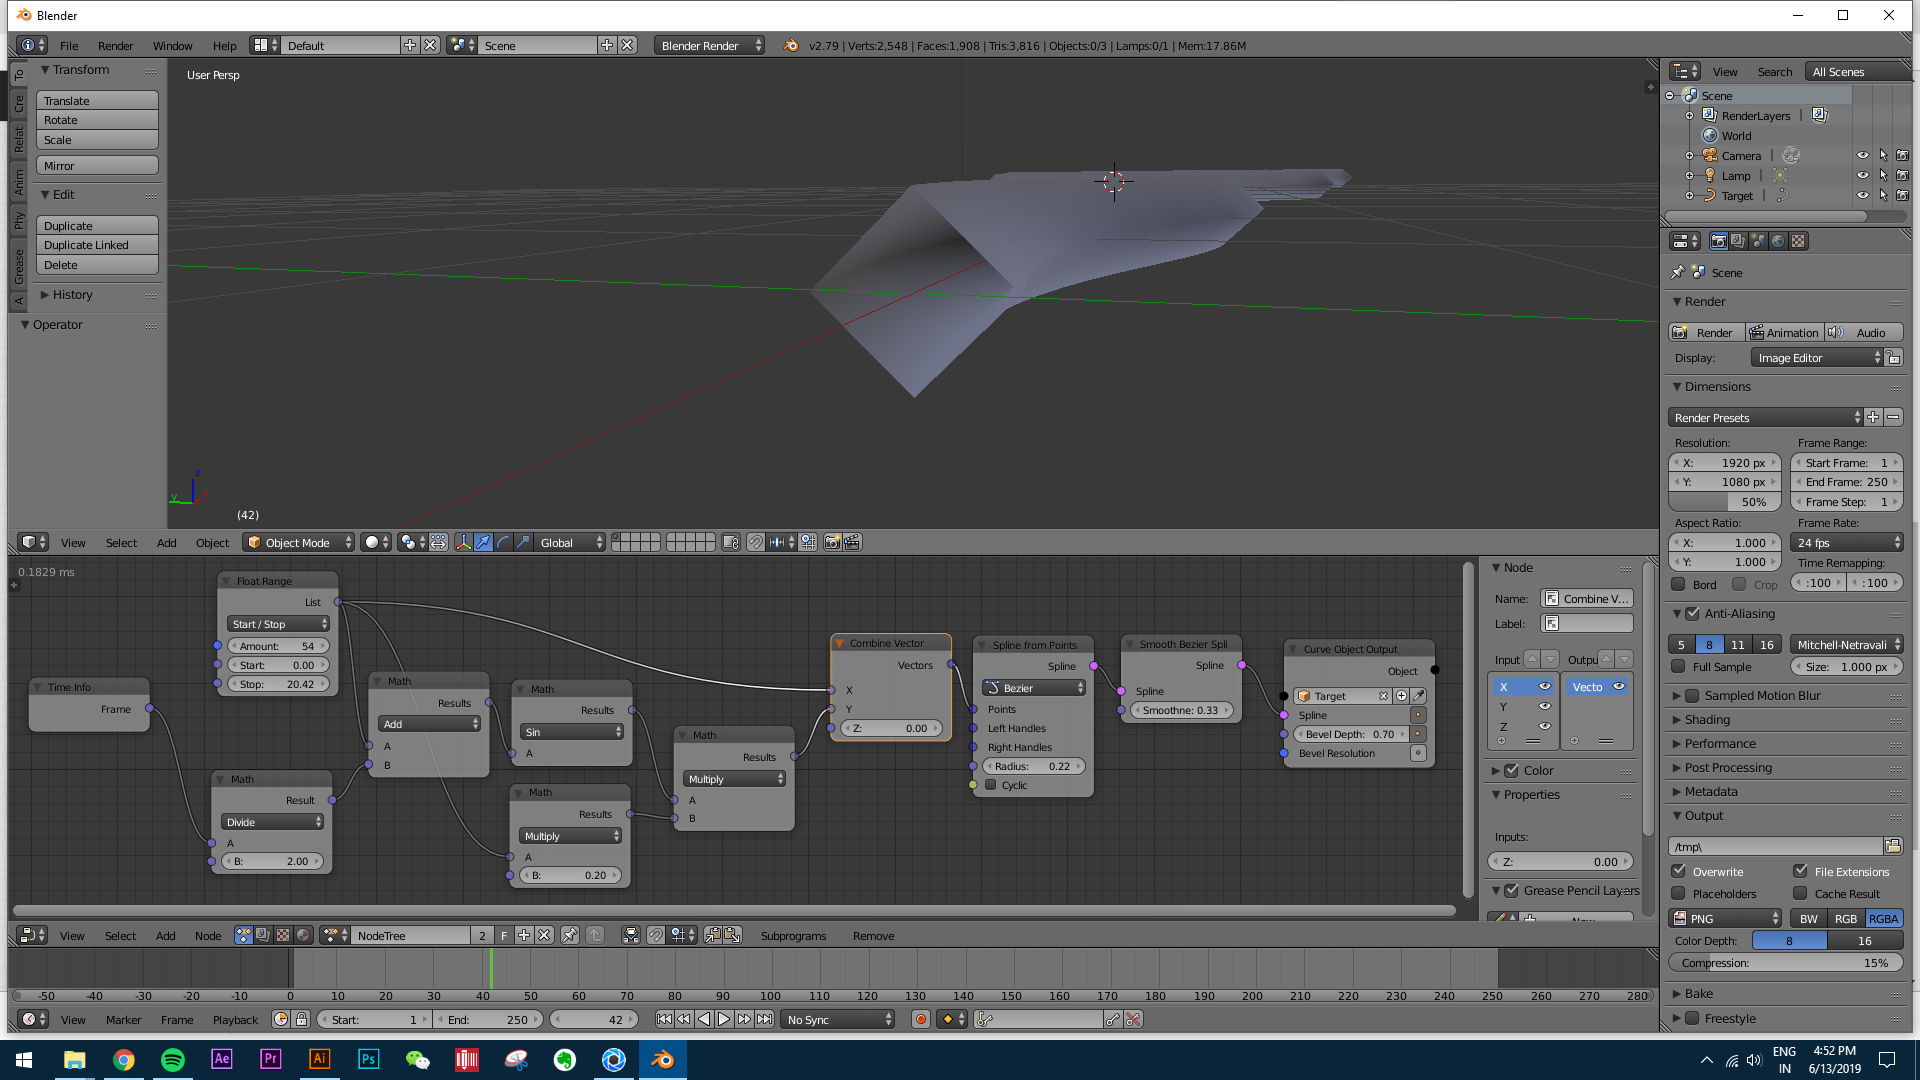
Task: Open the Display Image Editor dropdown
Action: pos(1818,358)
